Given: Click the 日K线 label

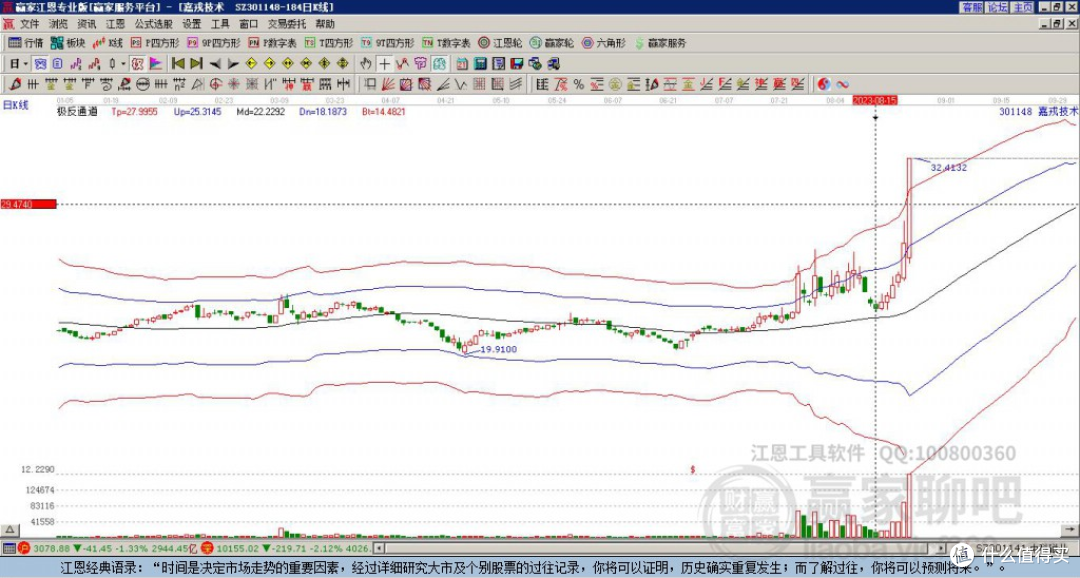Looking at the screenshot, I should (x=16, y=105).
